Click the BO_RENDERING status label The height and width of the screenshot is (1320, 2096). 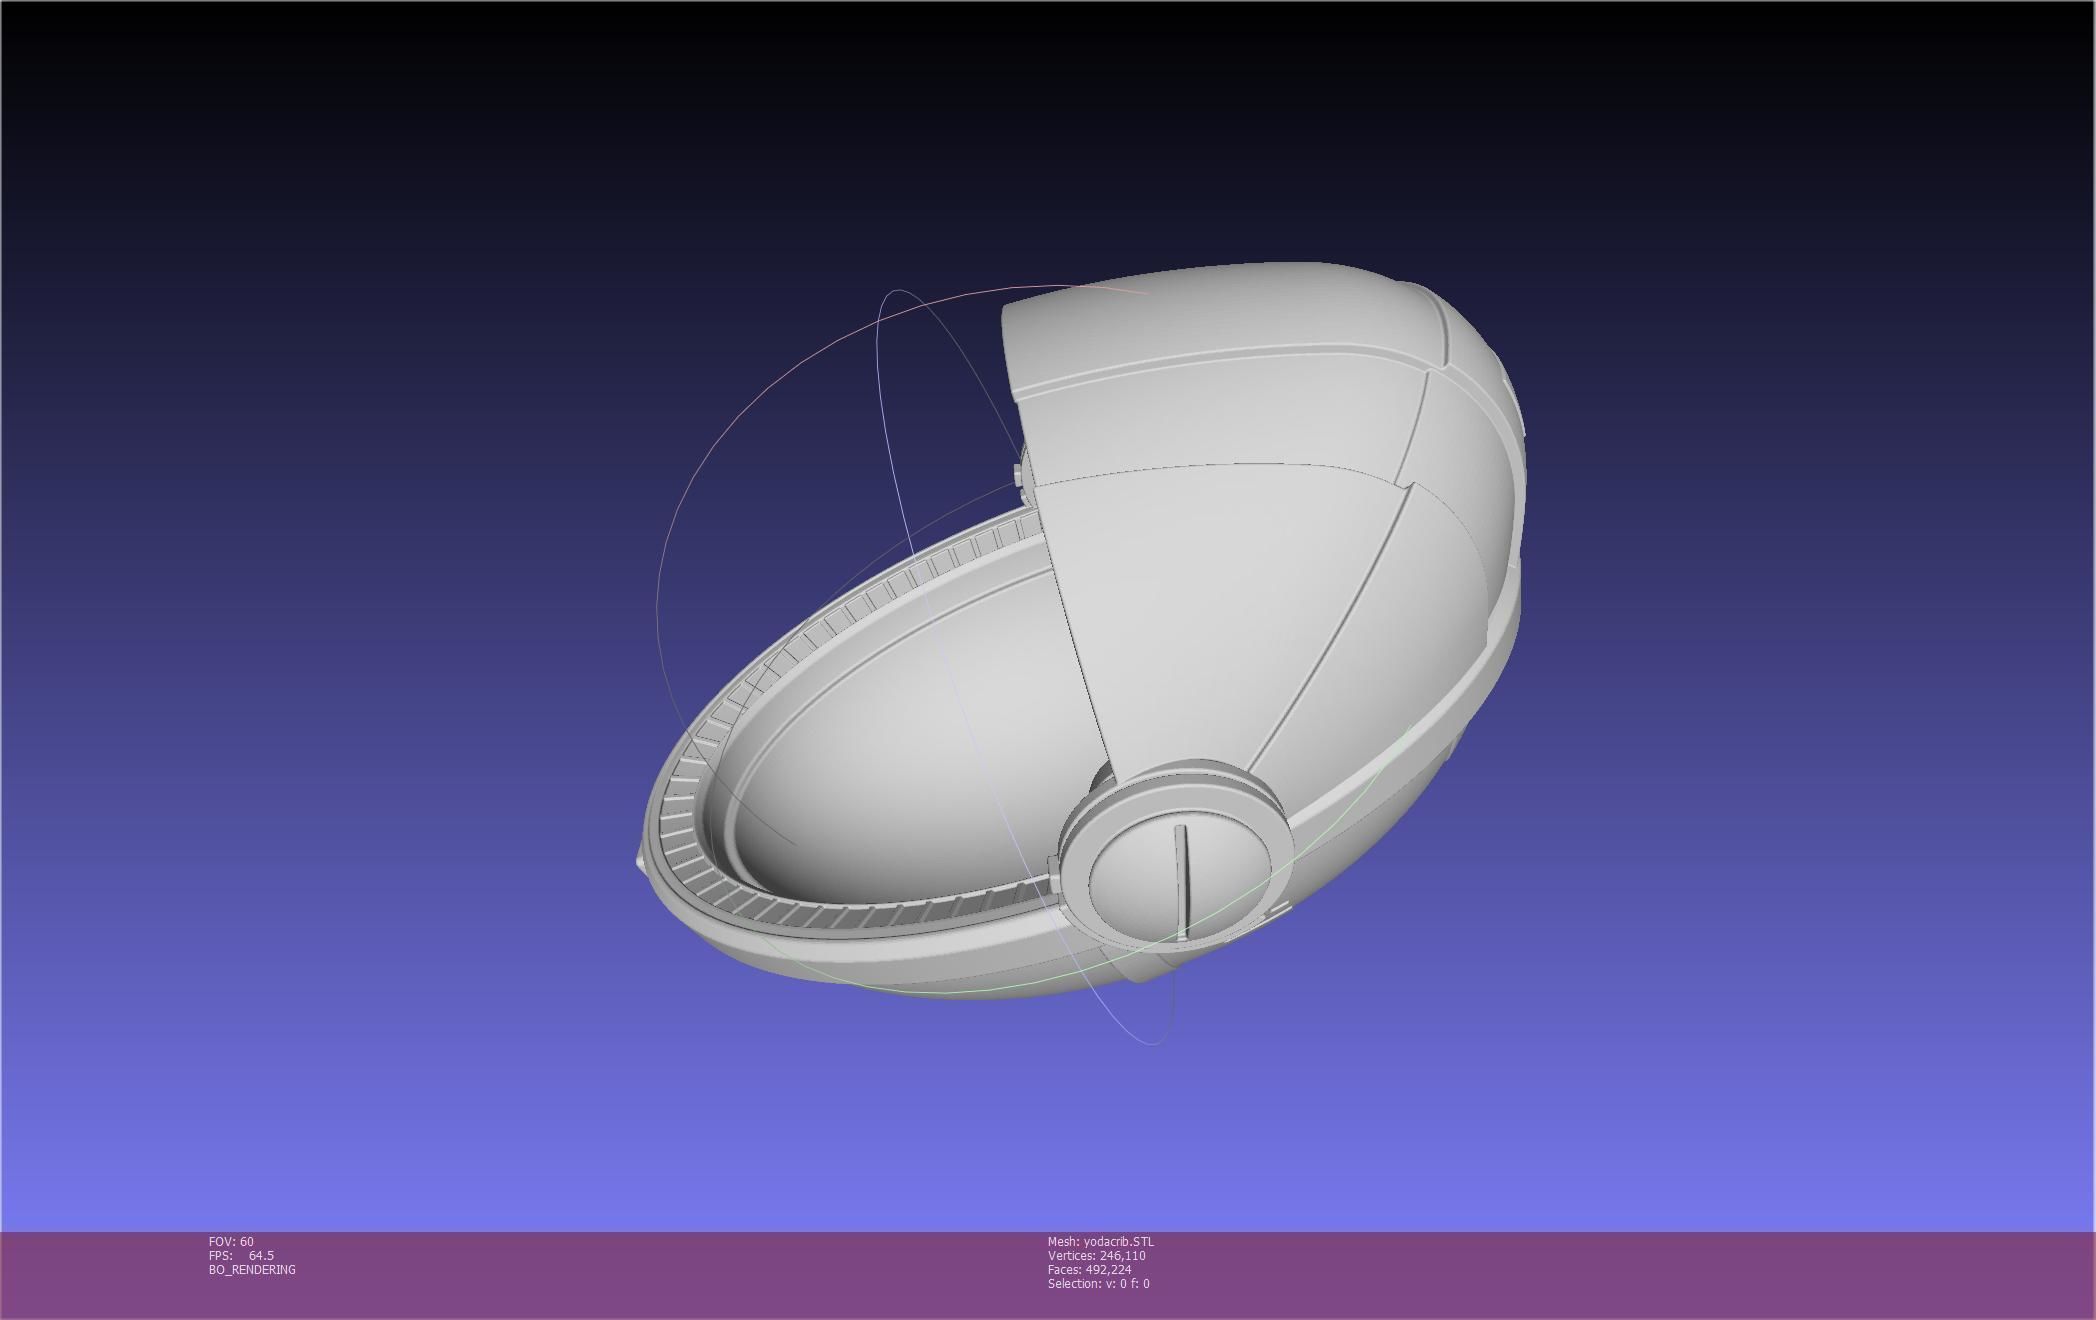pos(252,1269)
